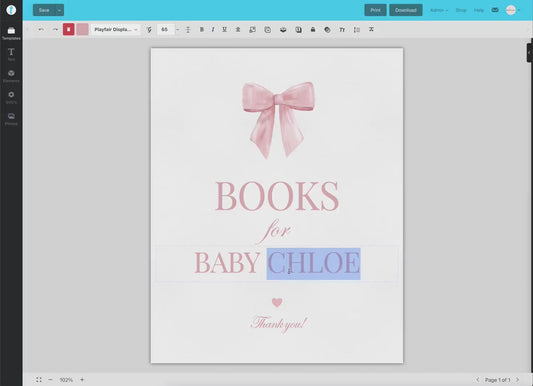Image resolution: width=533 pixels, height=386 pixels.
Task: Click the Download button
Action: pos(406,10)
